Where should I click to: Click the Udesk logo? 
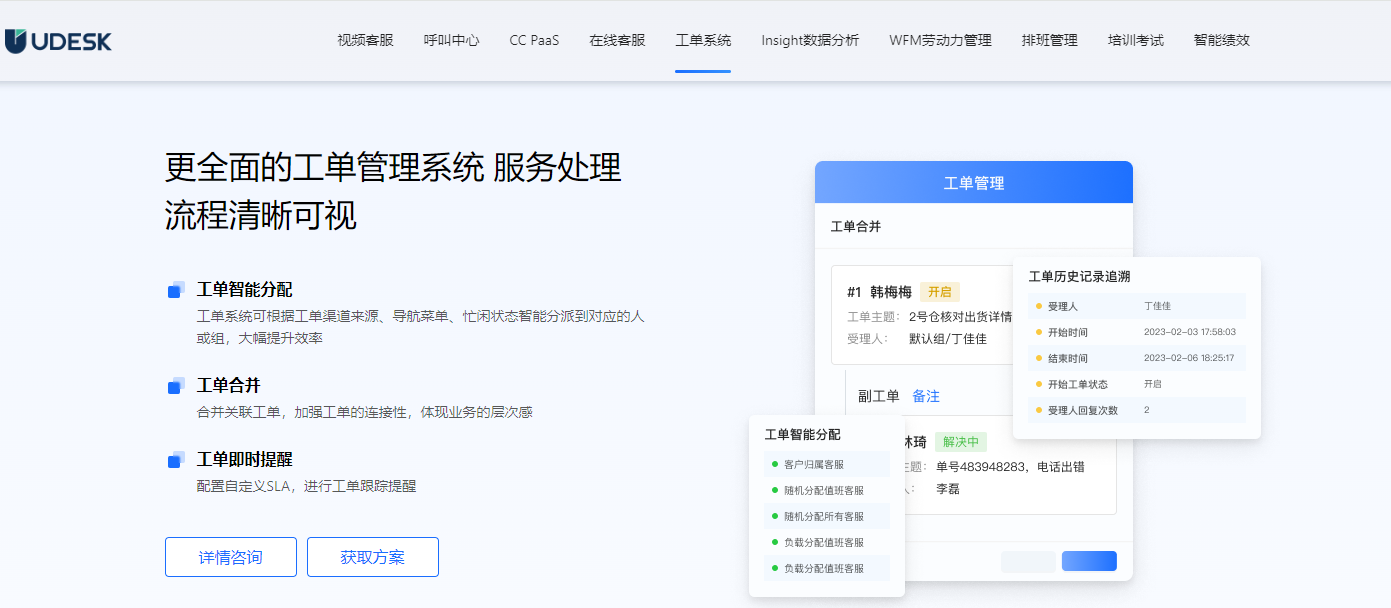click(58, 41)
